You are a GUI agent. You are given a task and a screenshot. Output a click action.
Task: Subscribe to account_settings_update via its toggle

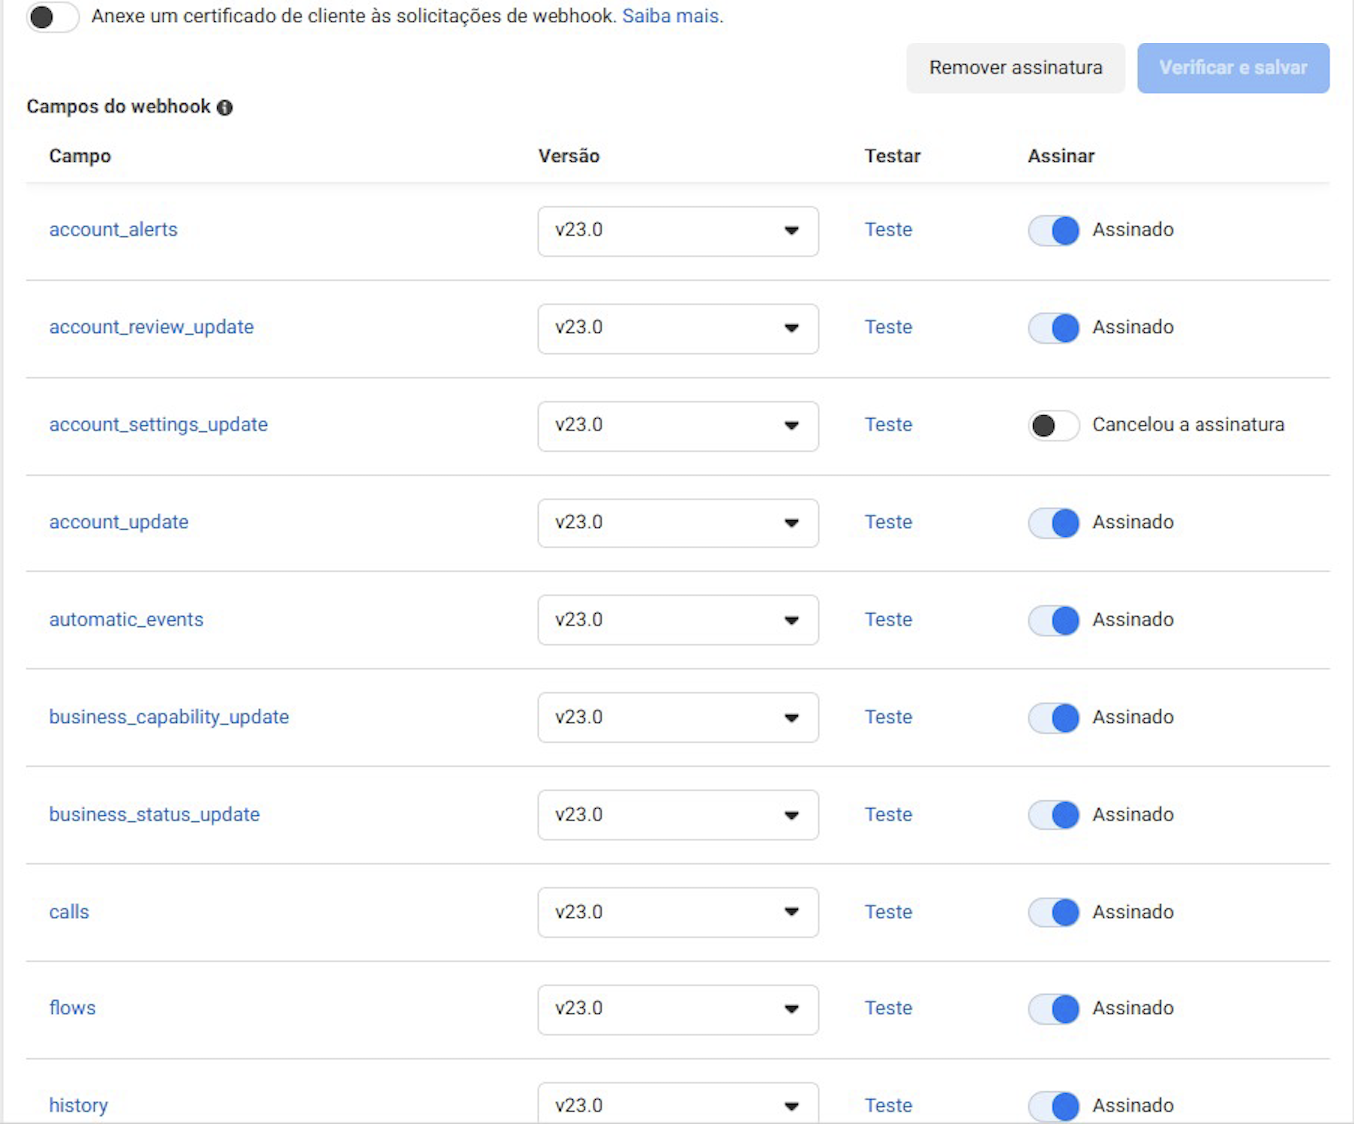[1053, 426]
